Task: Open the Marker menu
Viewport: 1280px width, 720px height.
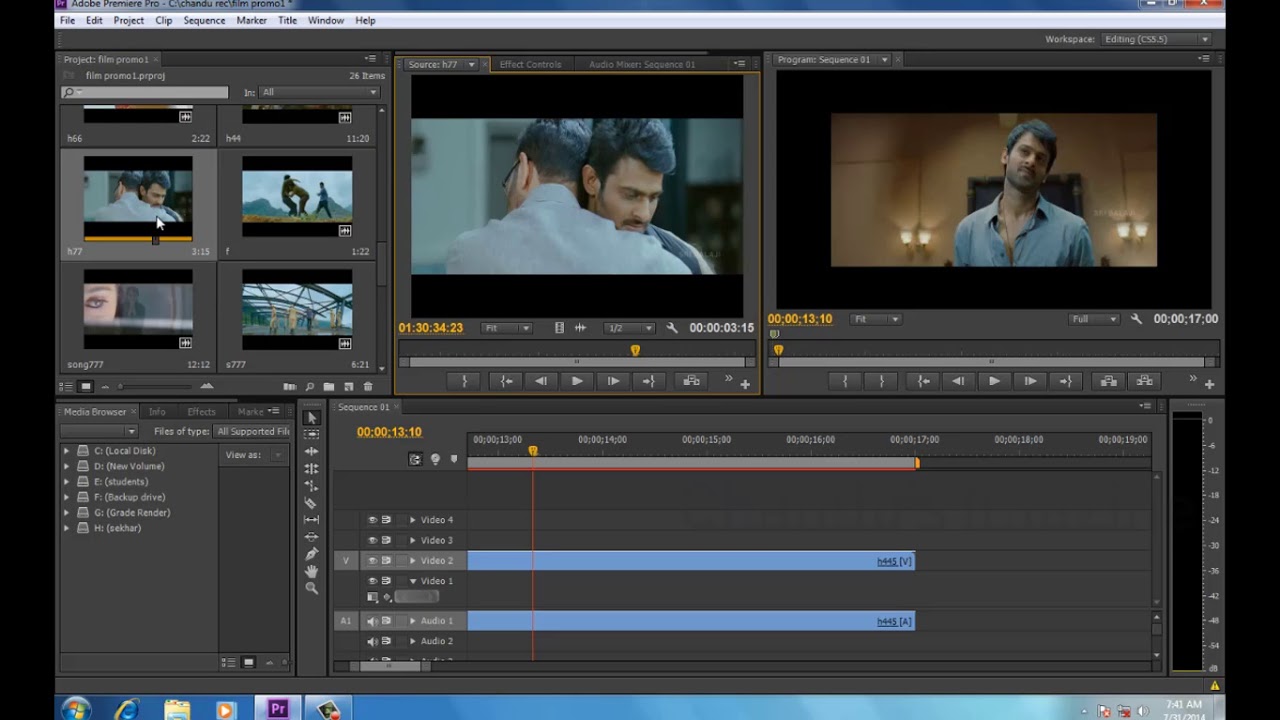Action: point(251,20)
